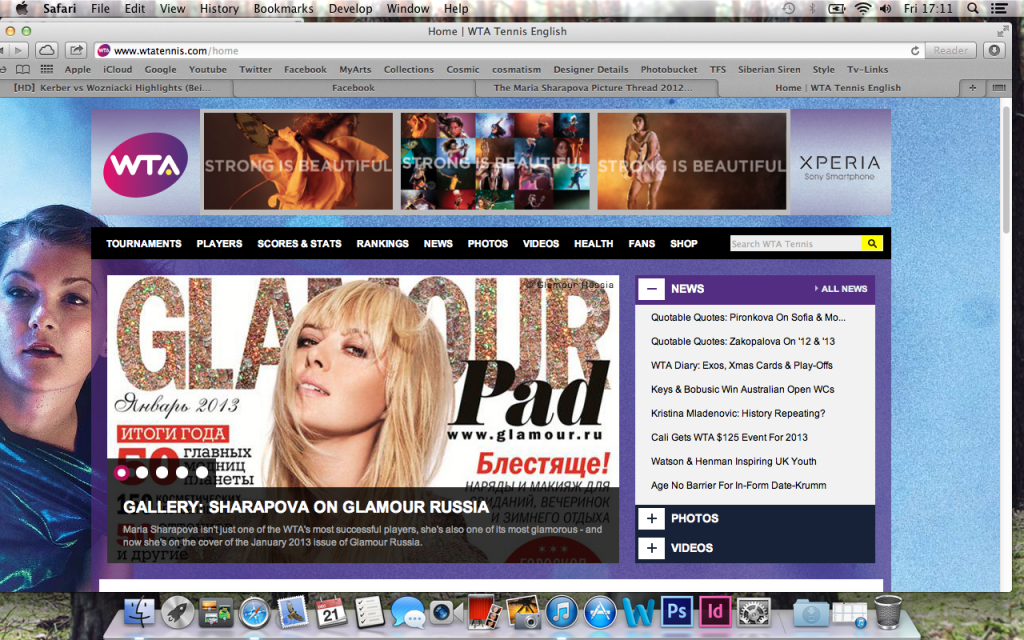Click the Mail stamp icon in dock
Image resolution: width=1024 pixels, height=640 pixels.
[293, 613]
